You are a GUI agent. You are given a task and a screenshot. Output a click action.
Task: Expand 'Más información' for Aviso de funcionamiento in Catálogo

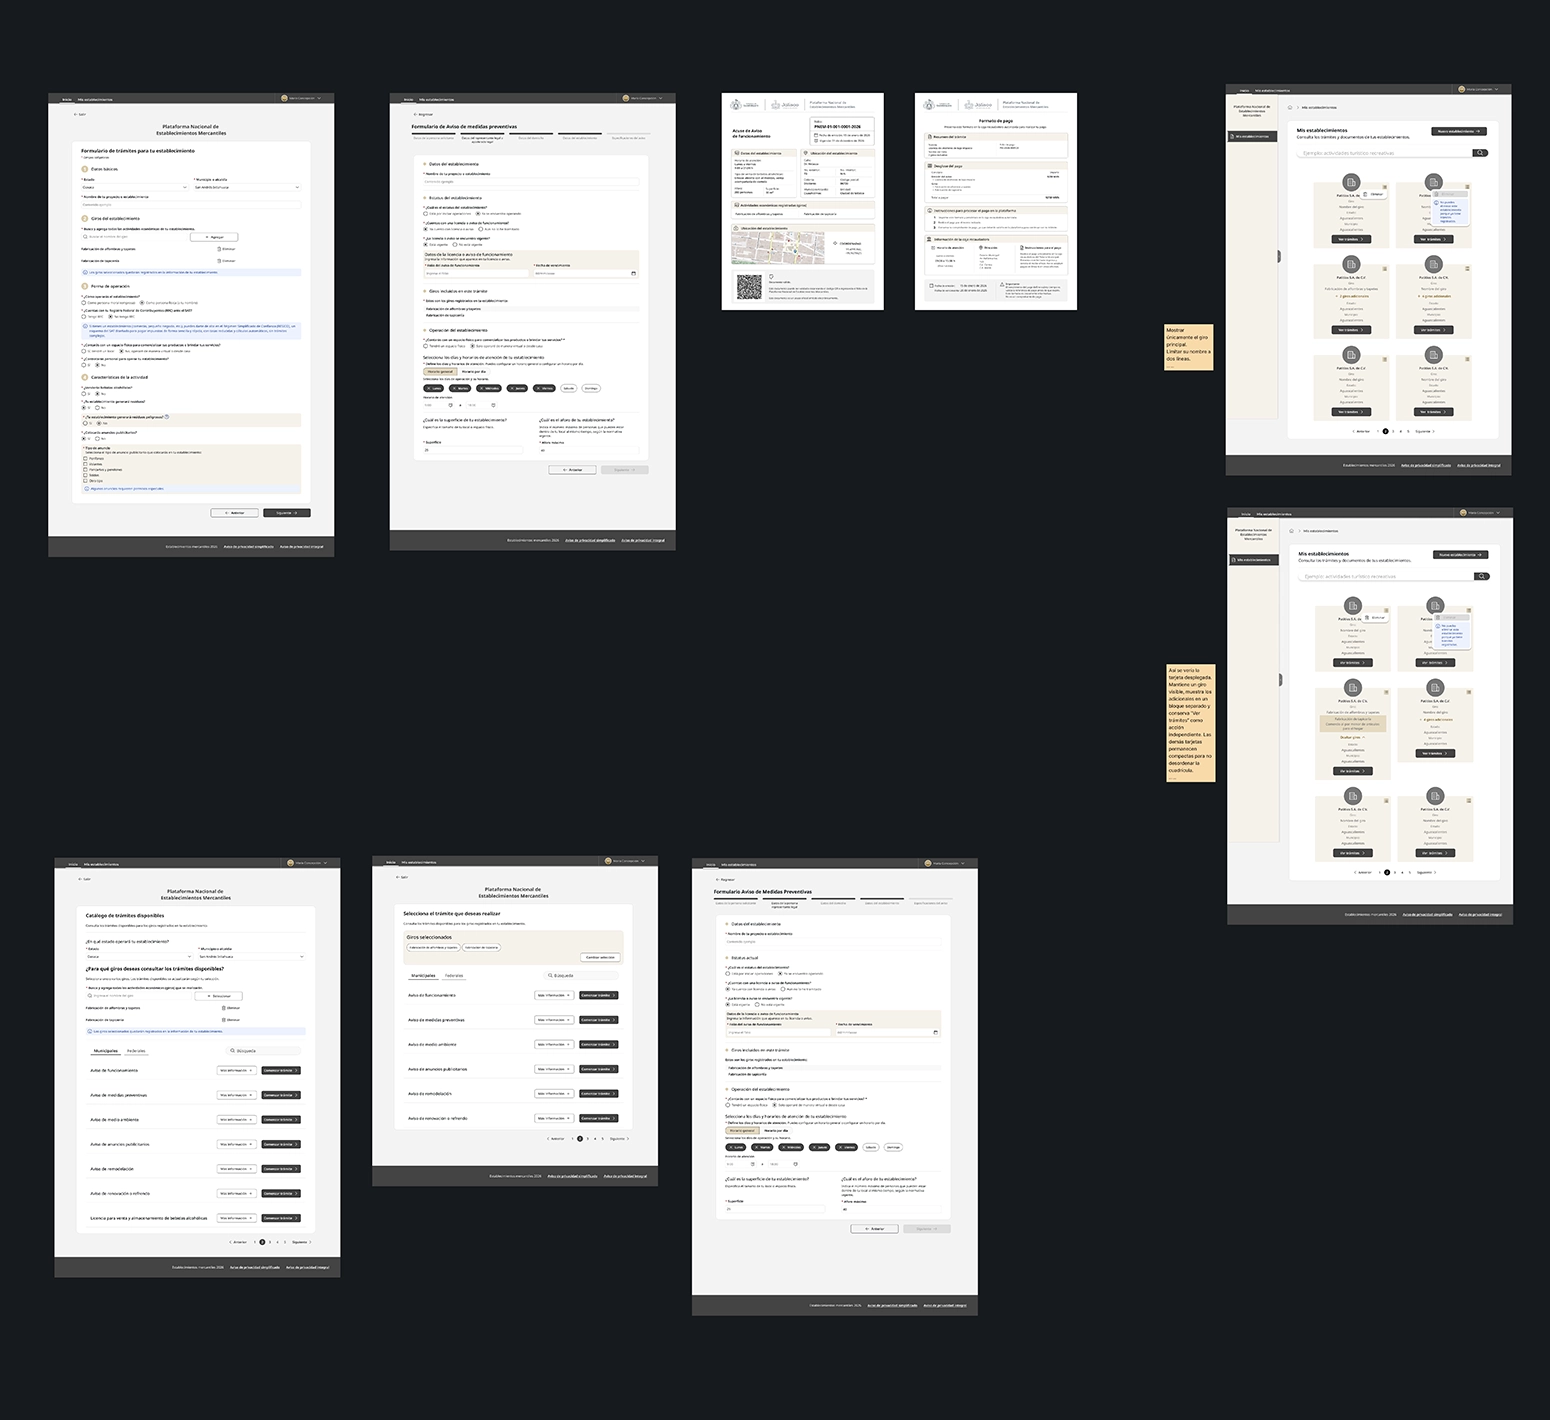[x=236, y=1070]
